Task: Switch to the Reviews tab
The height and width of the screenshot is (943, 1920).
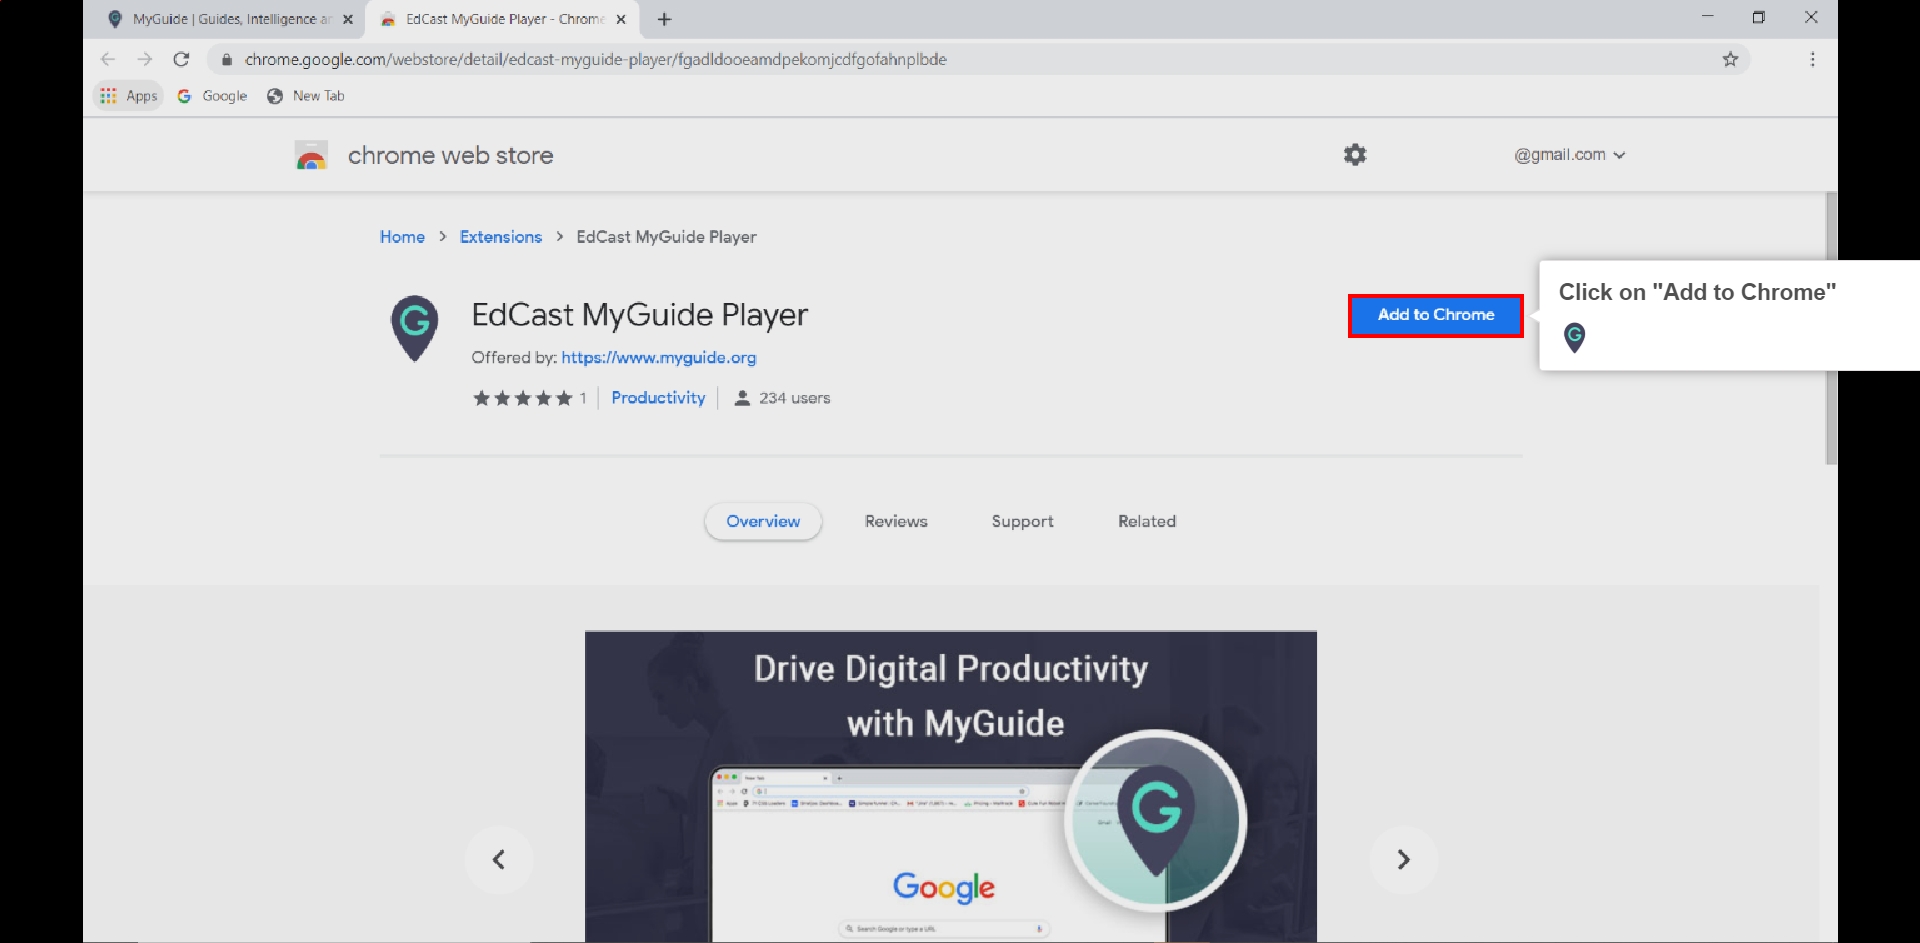Action: click(x=896, y=521)
